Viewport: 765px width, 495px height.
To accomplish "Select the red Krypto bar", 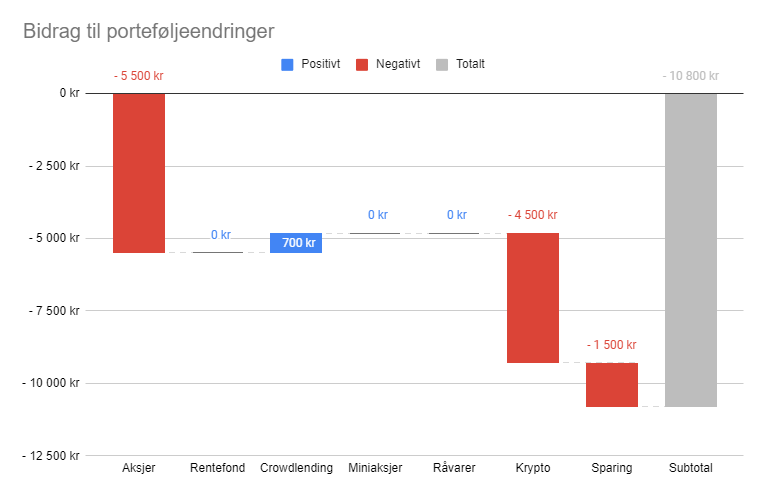I will tap(533, 298).
